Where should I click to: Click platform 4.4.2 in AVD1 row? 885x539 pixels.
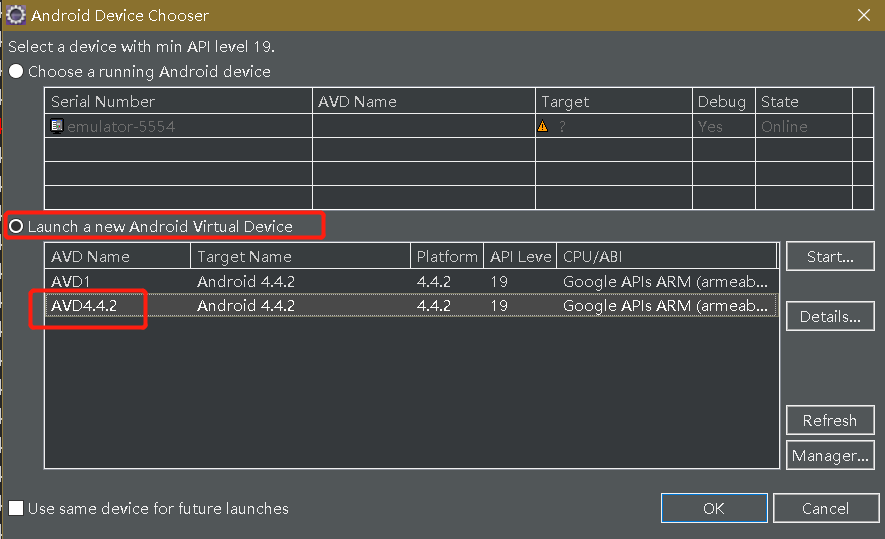433,281
